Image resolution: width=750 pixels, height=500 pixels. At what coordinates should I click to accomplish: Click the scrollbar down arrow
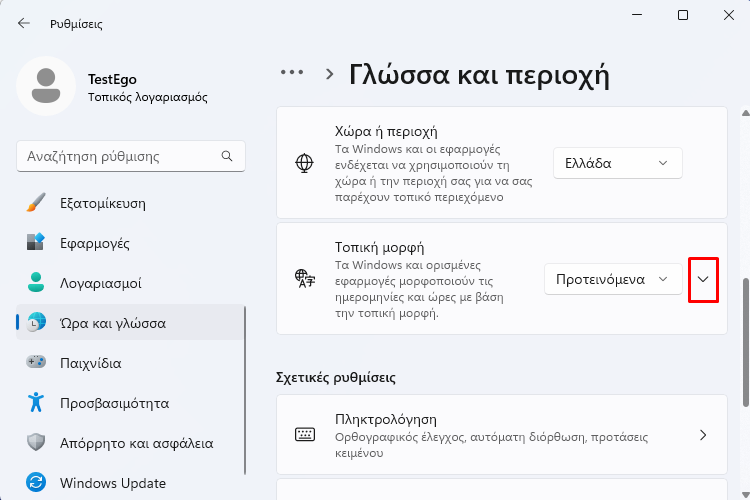[746, 494]
